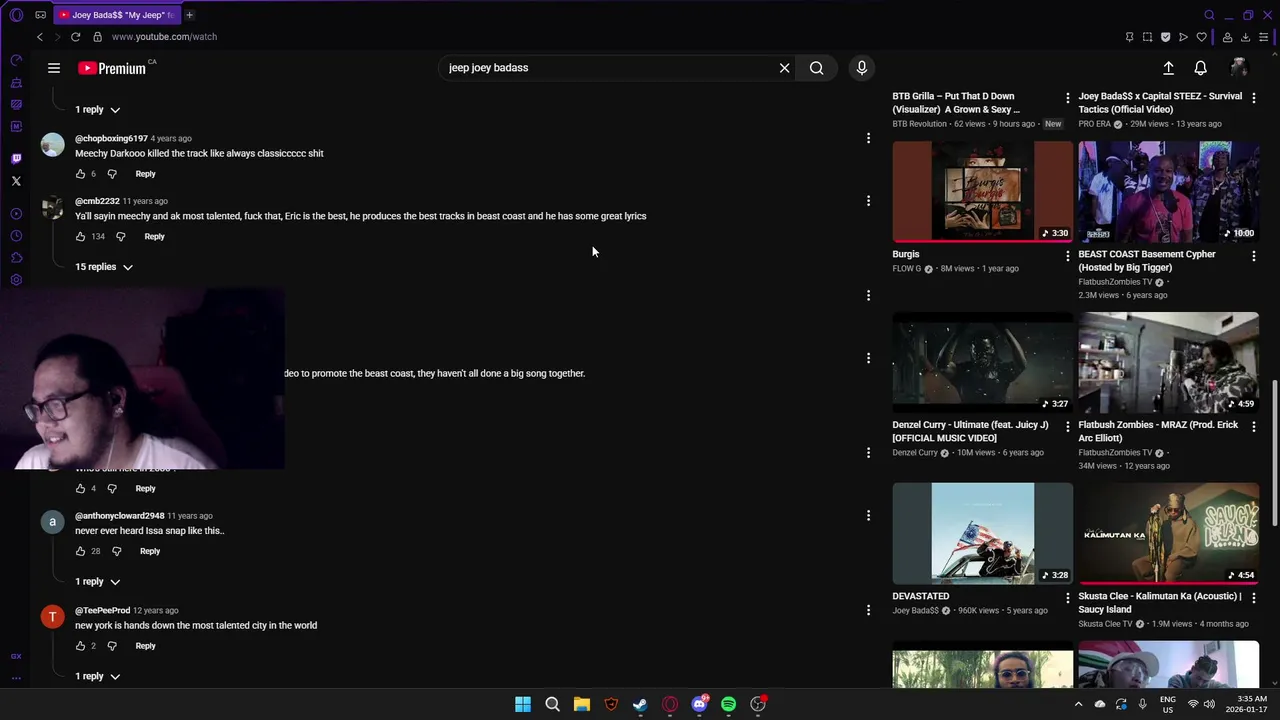
Task: Dislike the @TeePeeProd comment
Action: [x=112, y=646]
